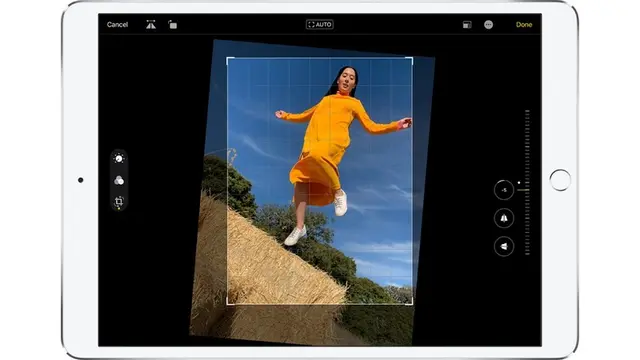Flip the photo horizontally
This screenshot has width=640, height=360.
click(151, 24)
